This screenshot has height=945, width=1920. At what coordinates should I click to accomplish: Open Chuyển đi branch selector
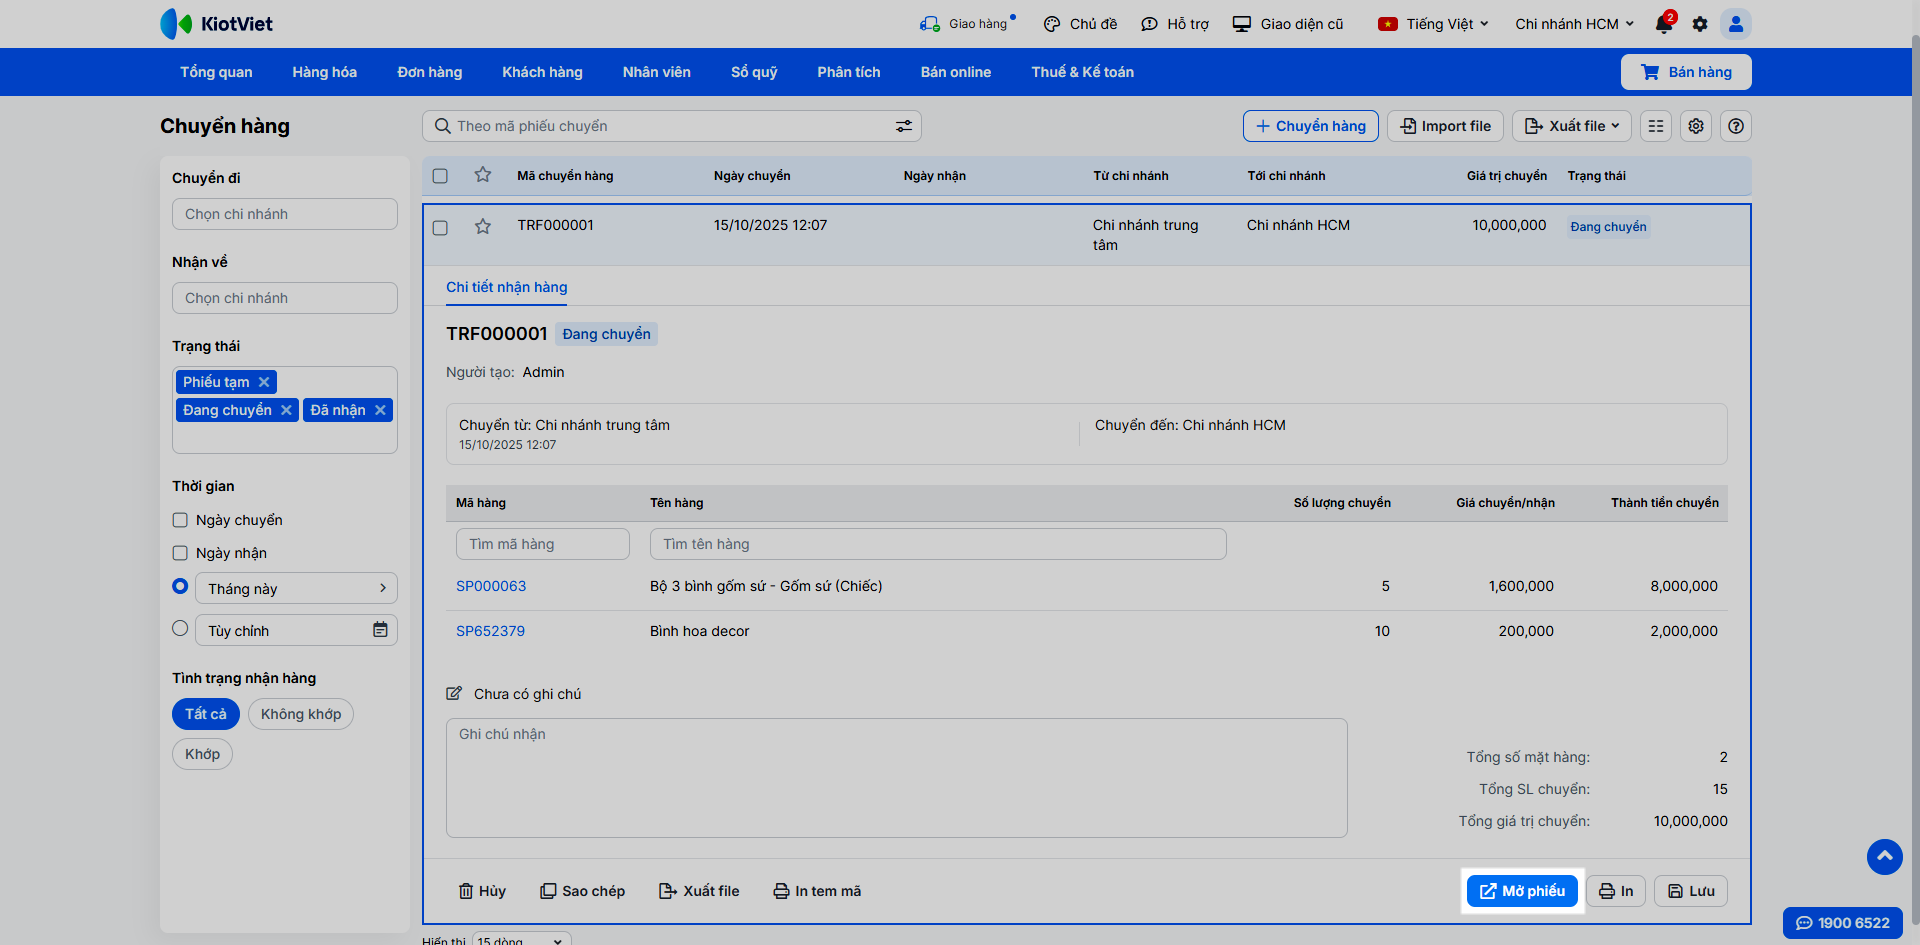click(x=285, y=214)
